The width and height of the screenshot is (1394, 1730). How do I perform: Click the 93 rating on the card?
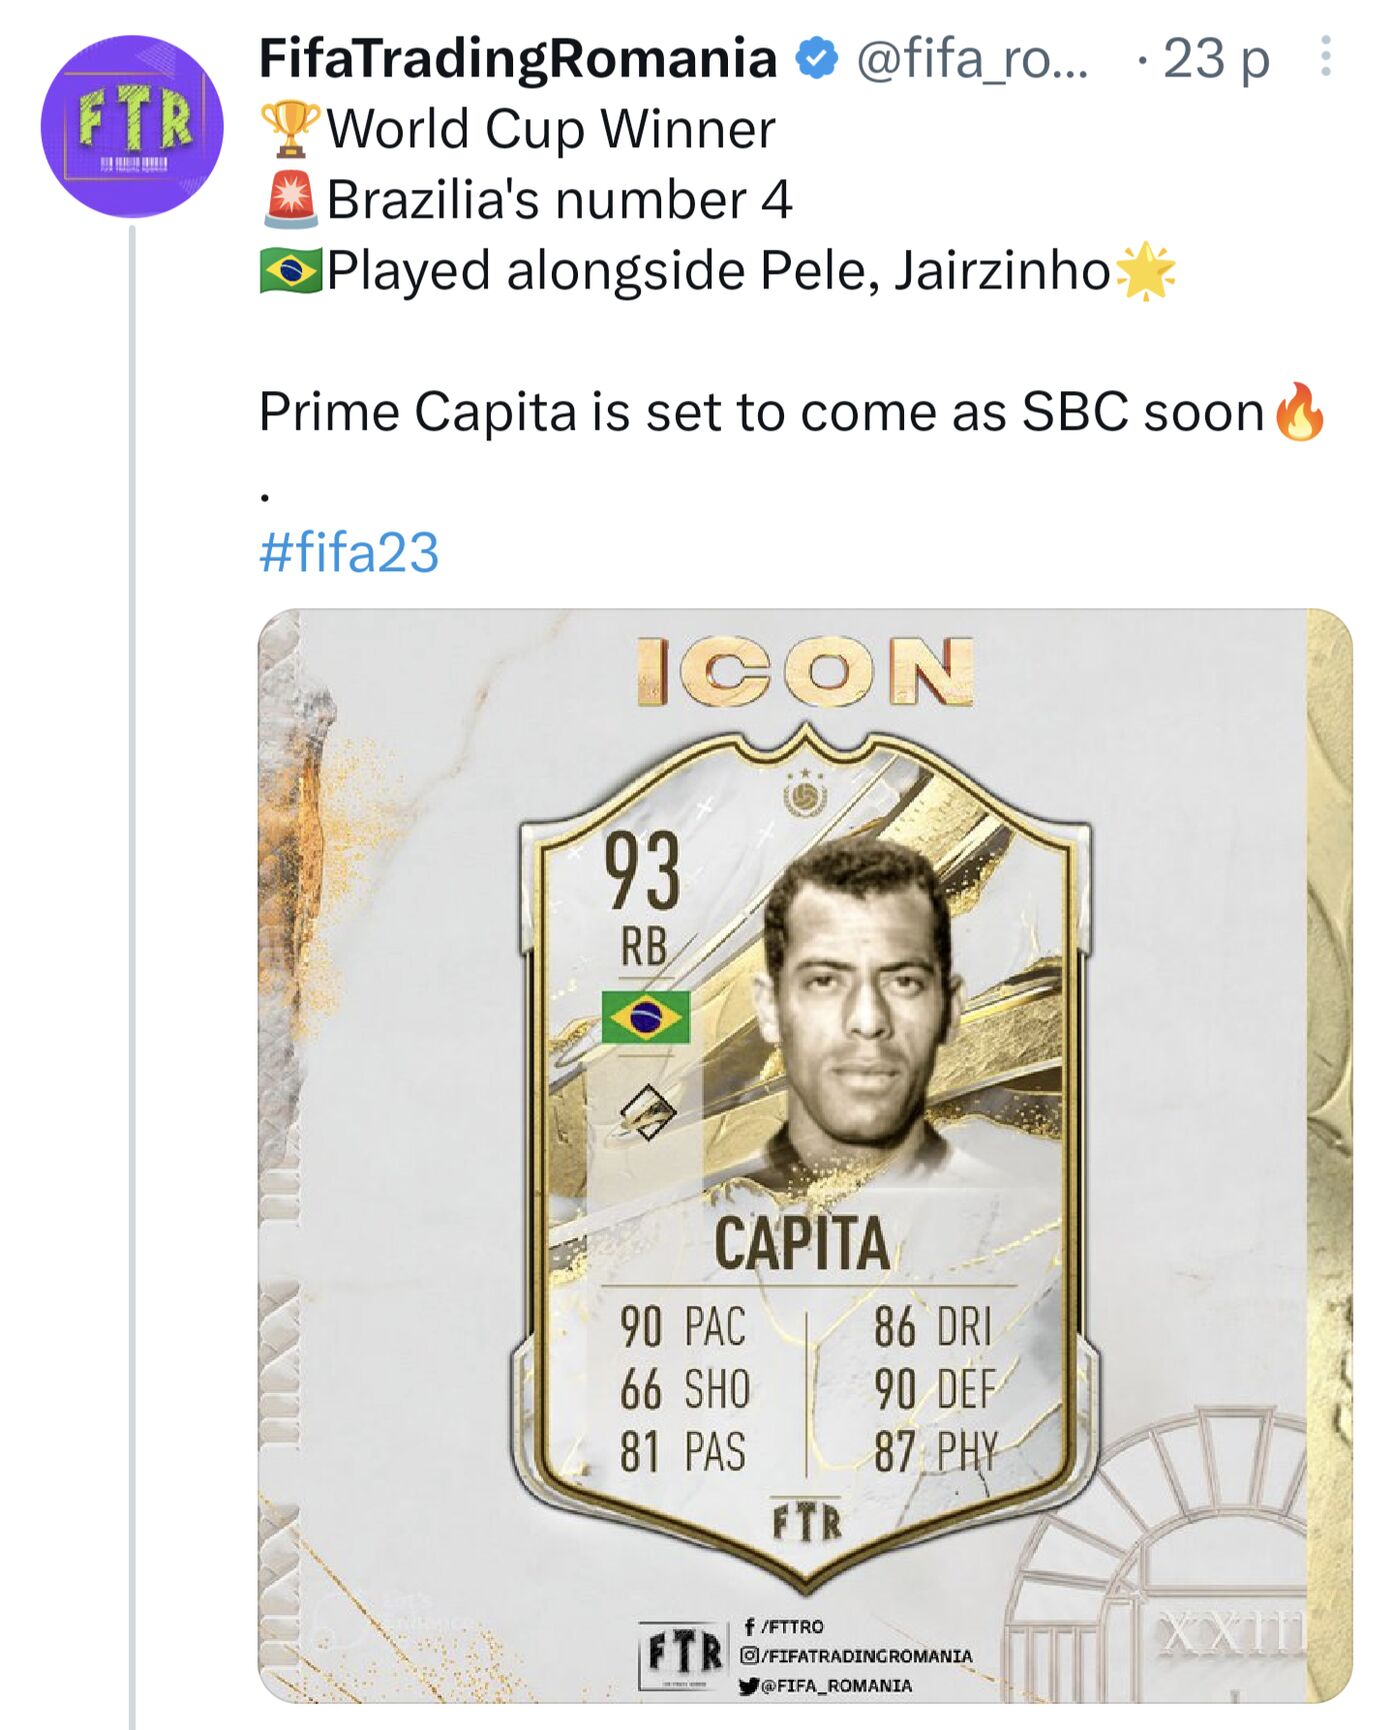642,871
